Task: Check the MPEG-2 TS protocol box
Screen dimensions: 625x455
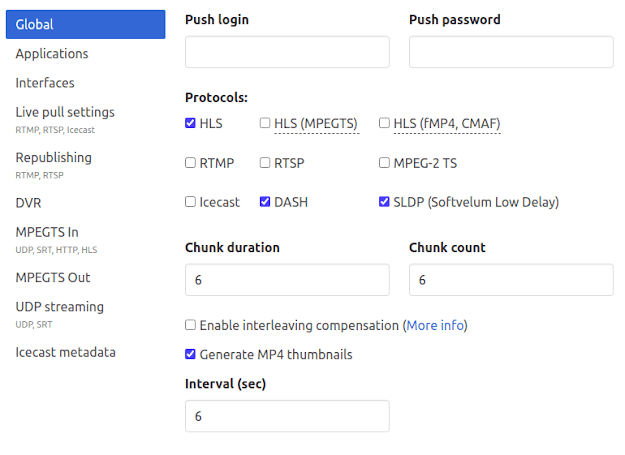Action: coord(385,163)
